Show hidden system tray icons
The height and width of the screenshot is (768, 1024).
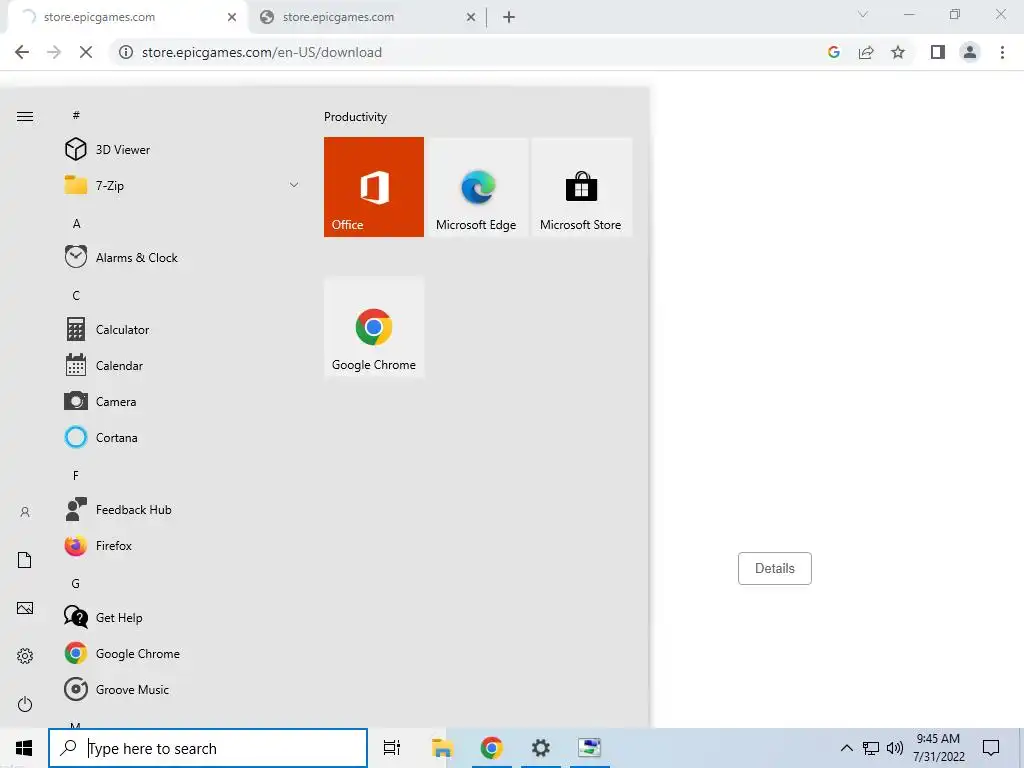[x=846, y=748]
